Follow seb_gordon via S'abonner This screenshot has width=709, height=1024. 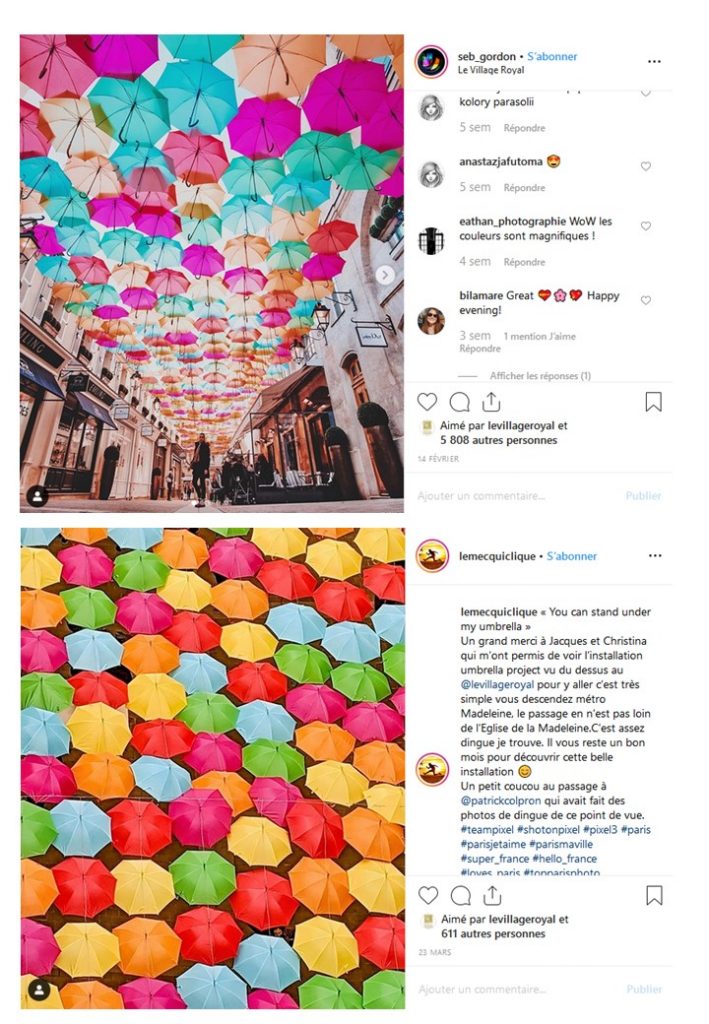[552, 57]
